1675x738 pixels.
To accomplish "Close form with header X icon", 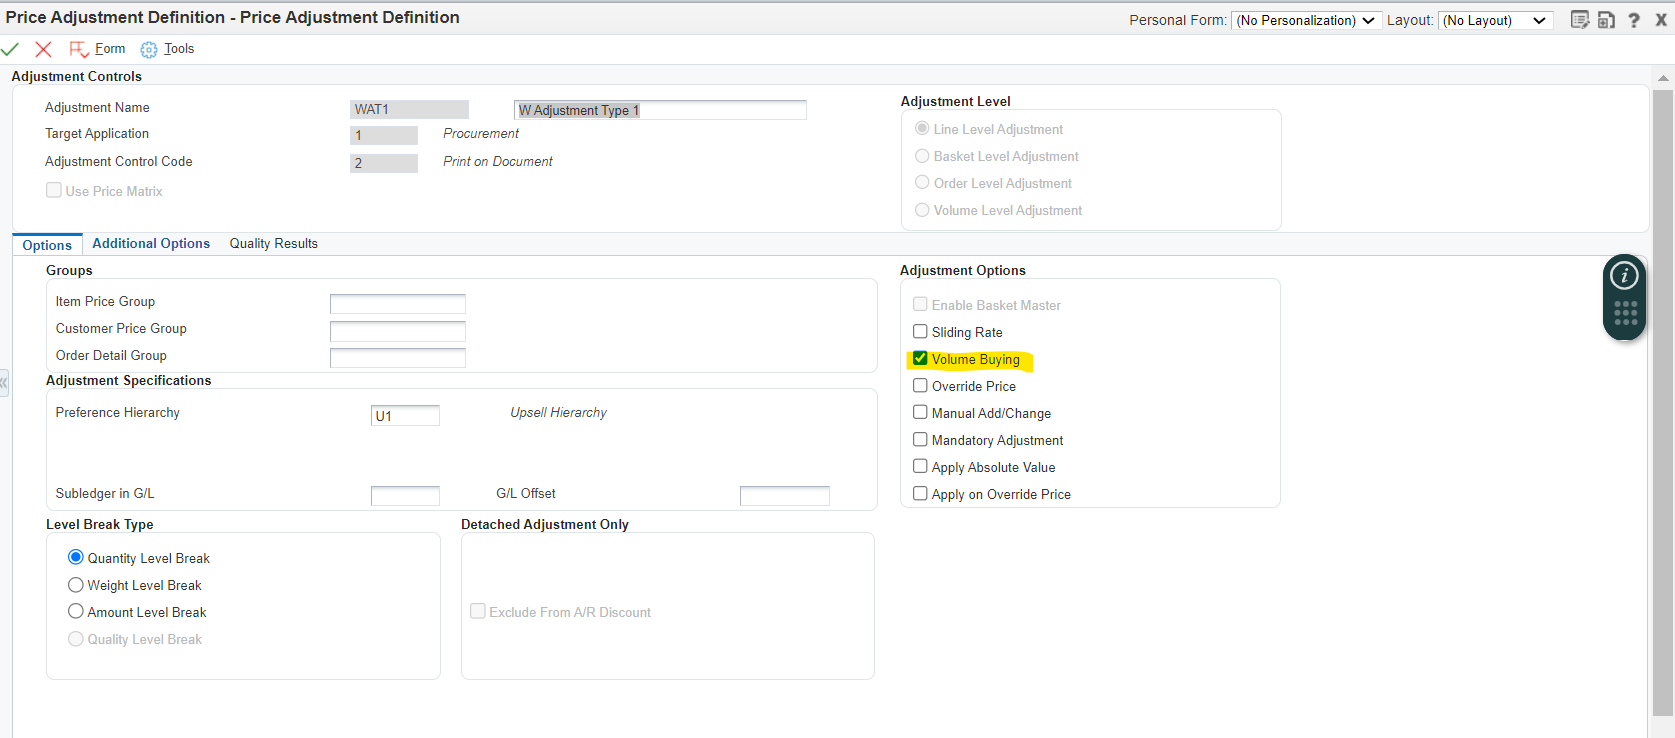I will 1661,20.
